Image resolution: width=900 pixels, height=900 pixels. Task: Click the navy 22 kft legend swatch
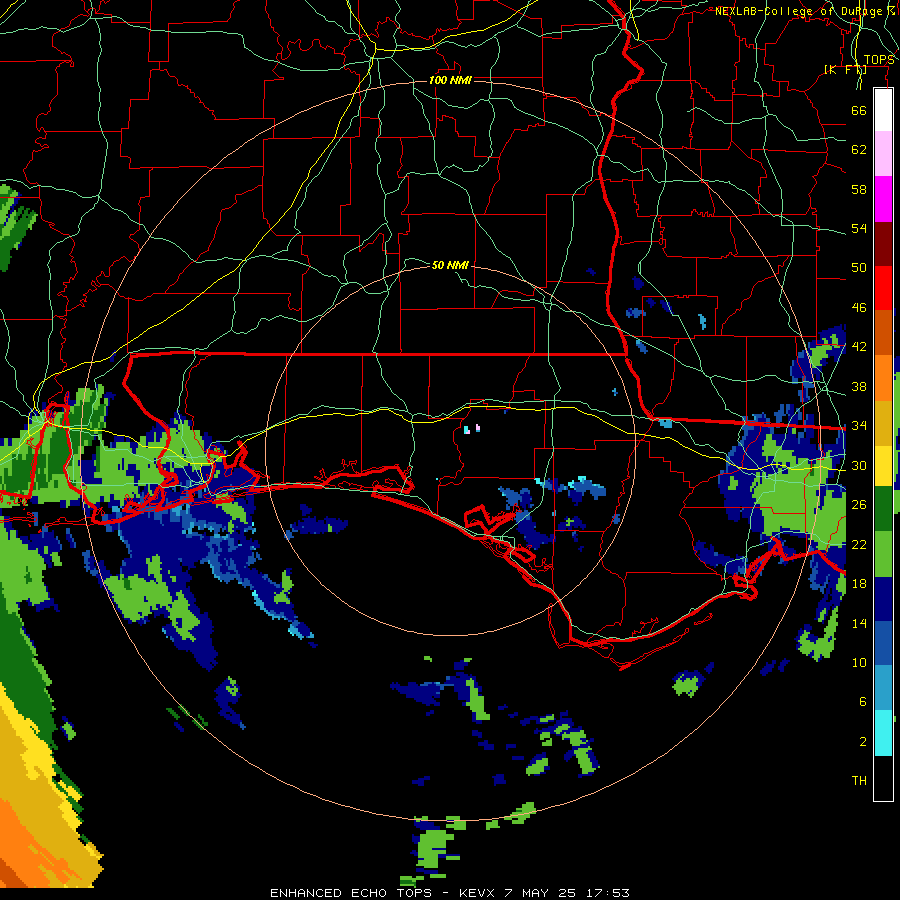[883, 598]
